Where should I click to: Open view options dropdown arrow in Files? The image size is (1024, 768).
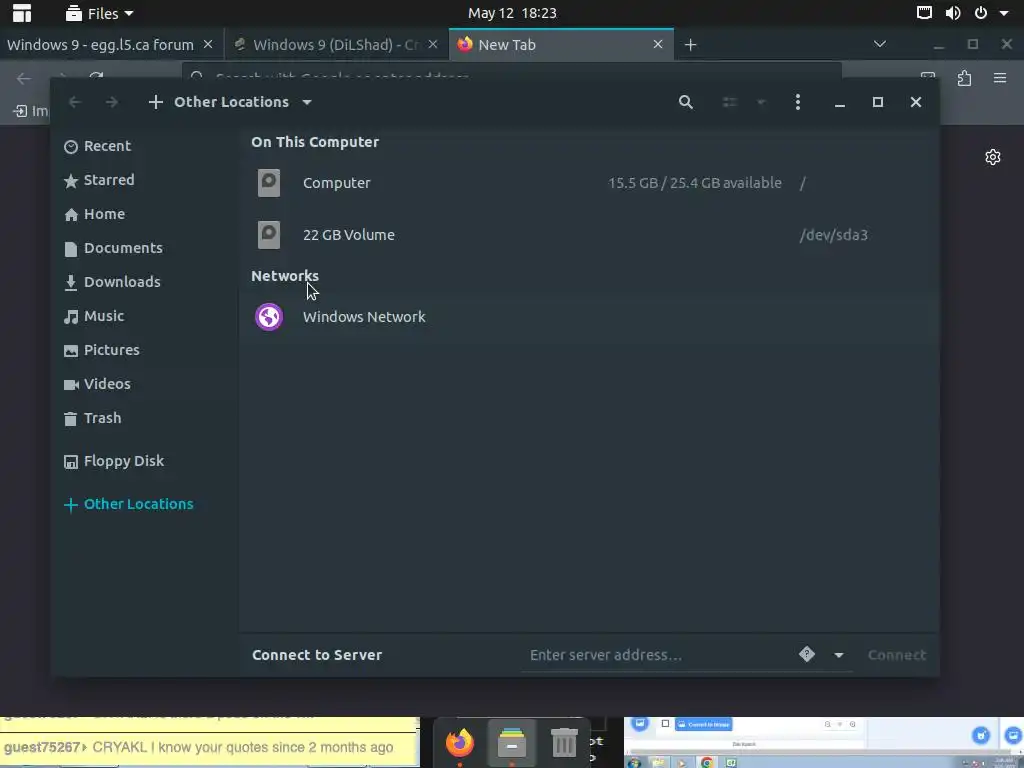tap(761, 102)
